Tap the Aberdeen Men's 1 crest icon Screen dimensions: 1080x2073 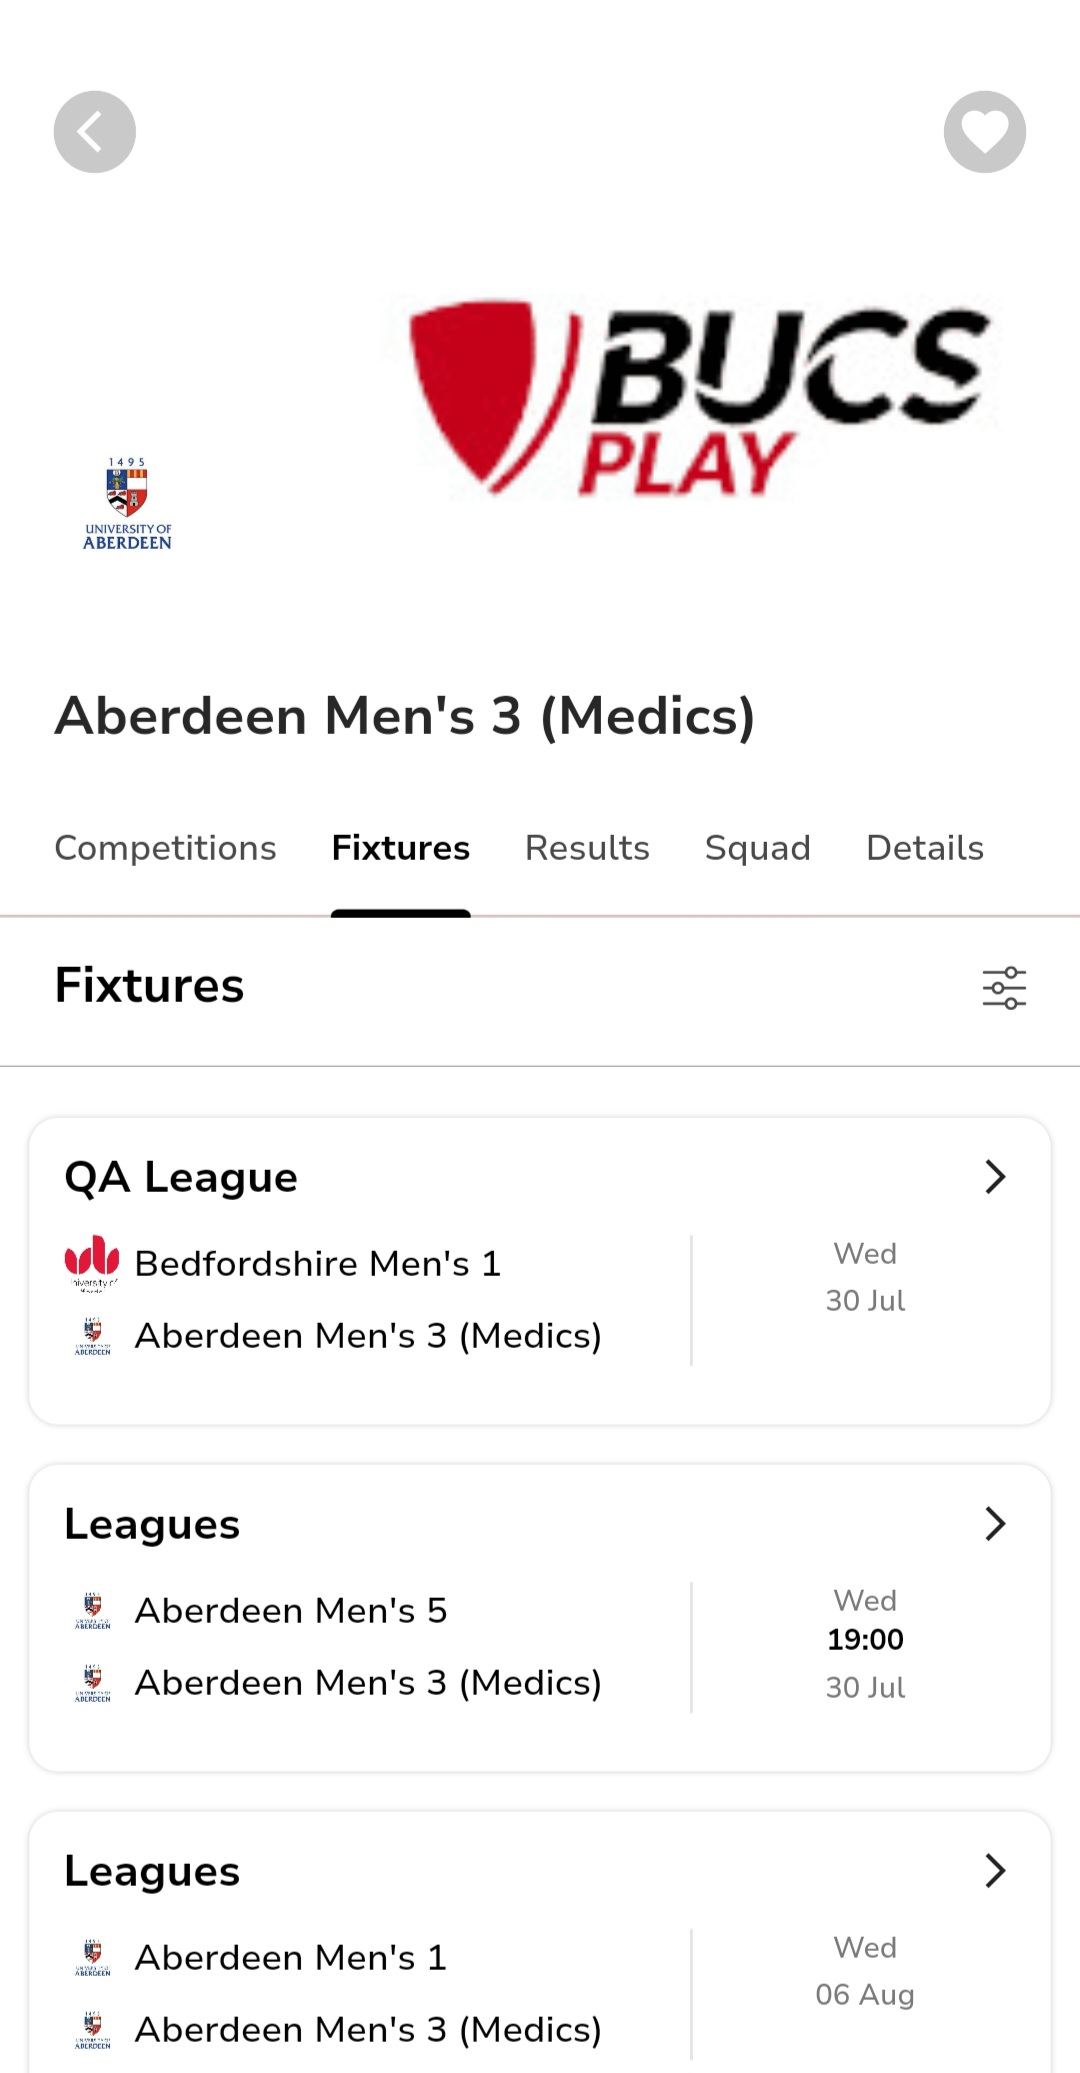click(x=92, y=1958)
